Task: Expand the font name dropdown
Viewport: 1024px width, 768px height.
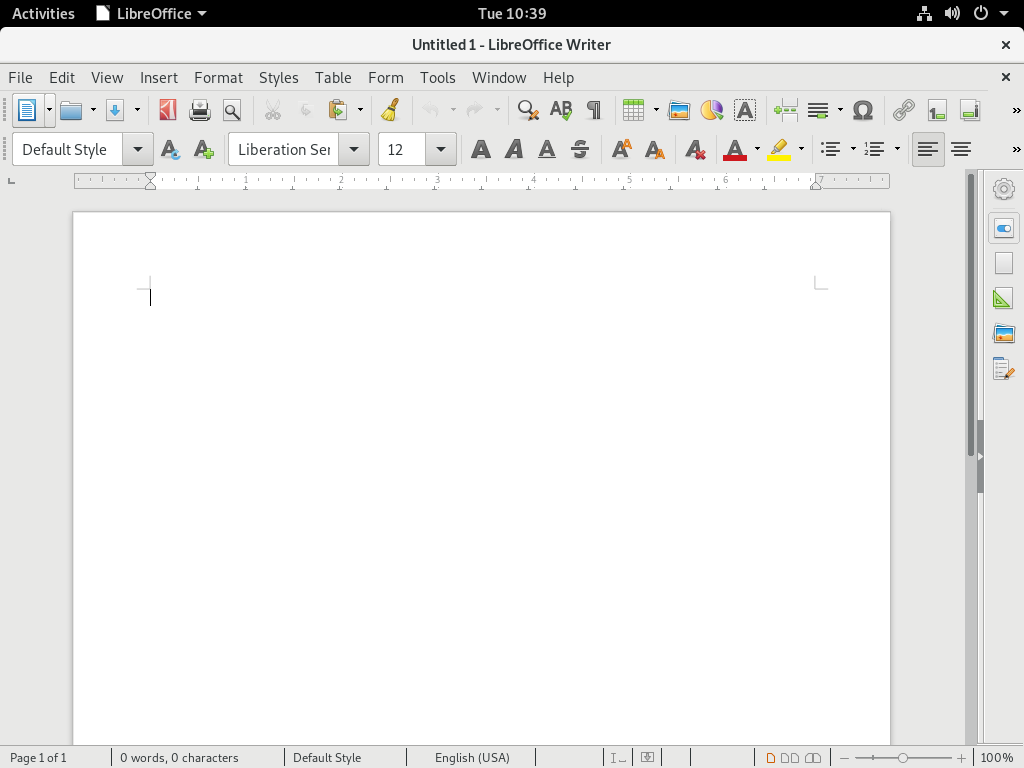Action: tap(354, 150)
